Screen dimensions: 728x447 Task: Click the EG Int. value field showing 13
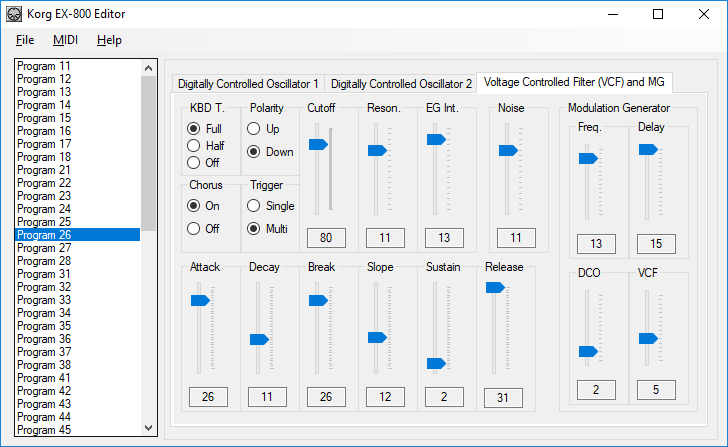(x=444, y=238)
